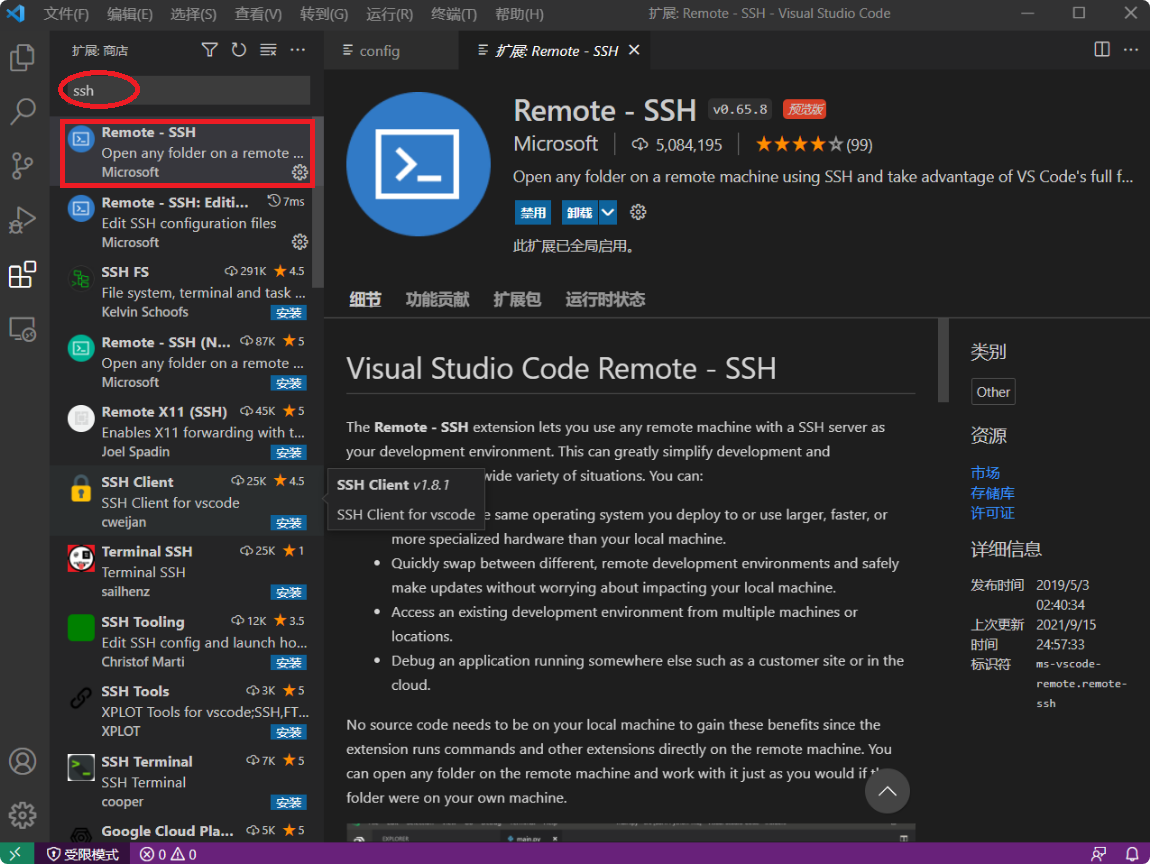
Task: Open the 市场 marketplace link
Action: pos(985,473)
